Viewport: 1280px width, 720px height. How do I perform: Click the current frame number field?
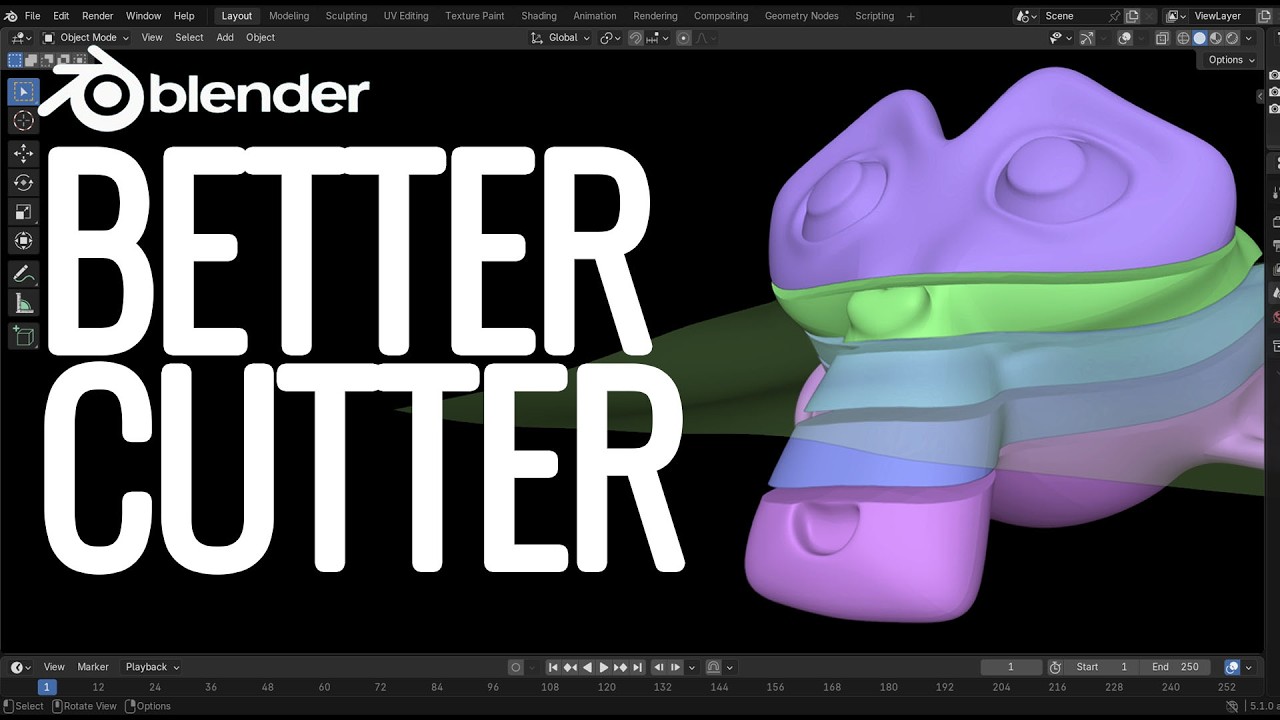point(1011,667)
